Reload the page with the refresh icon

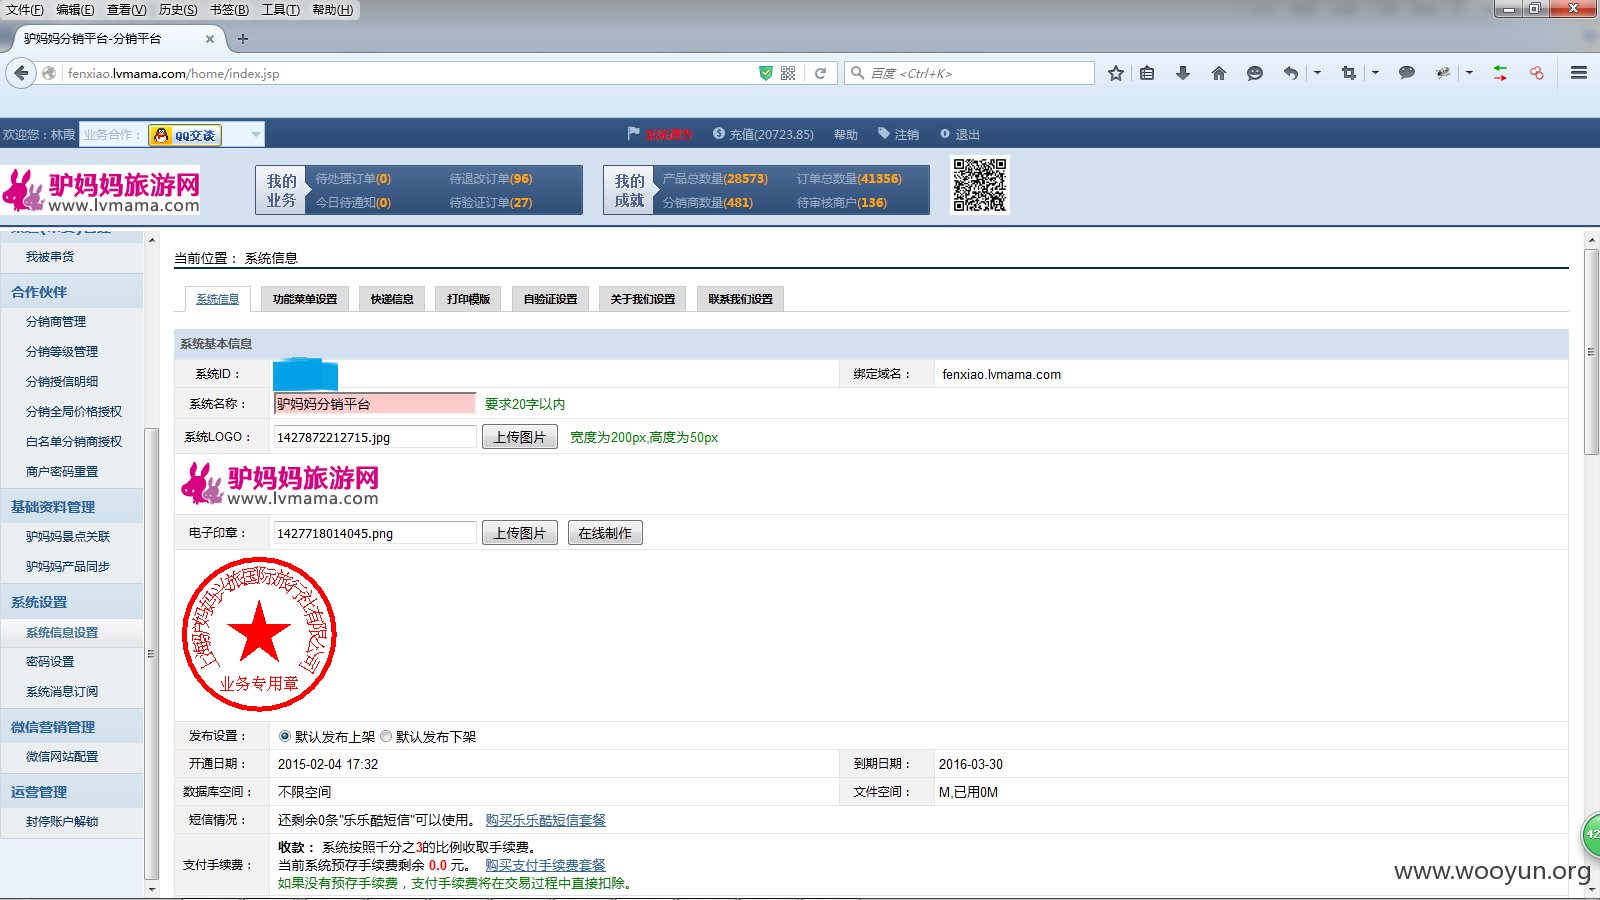[x=821, y=73]
